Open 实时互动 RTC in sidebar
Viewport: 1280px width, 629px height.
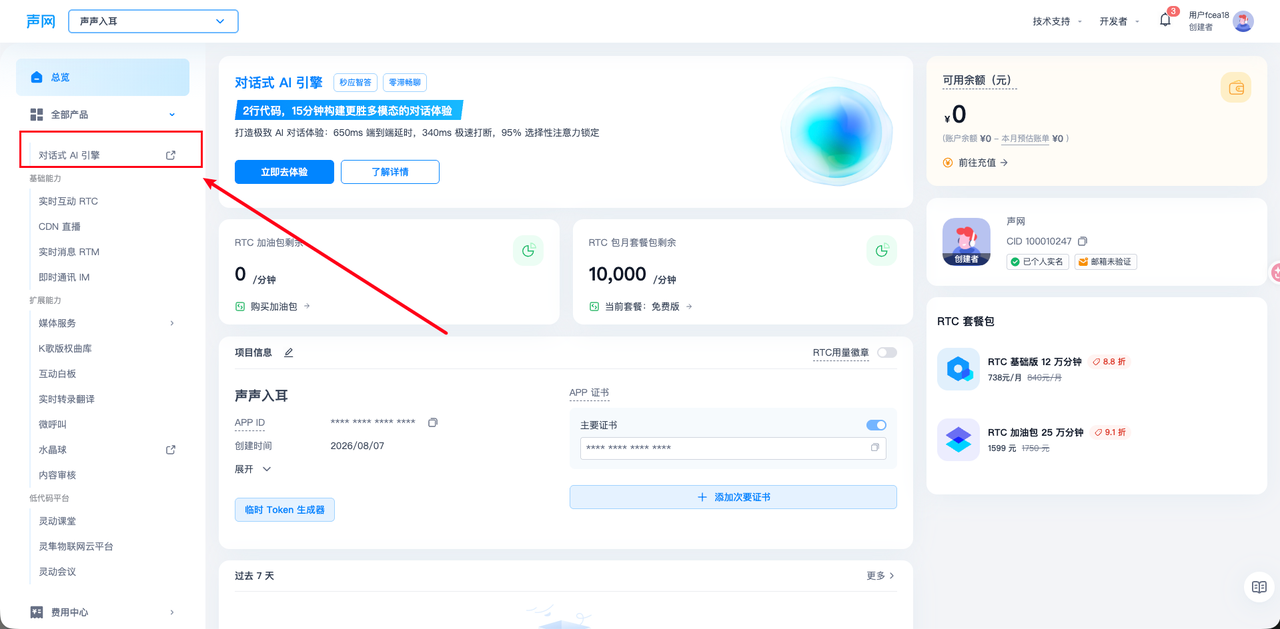coord(68,201)
